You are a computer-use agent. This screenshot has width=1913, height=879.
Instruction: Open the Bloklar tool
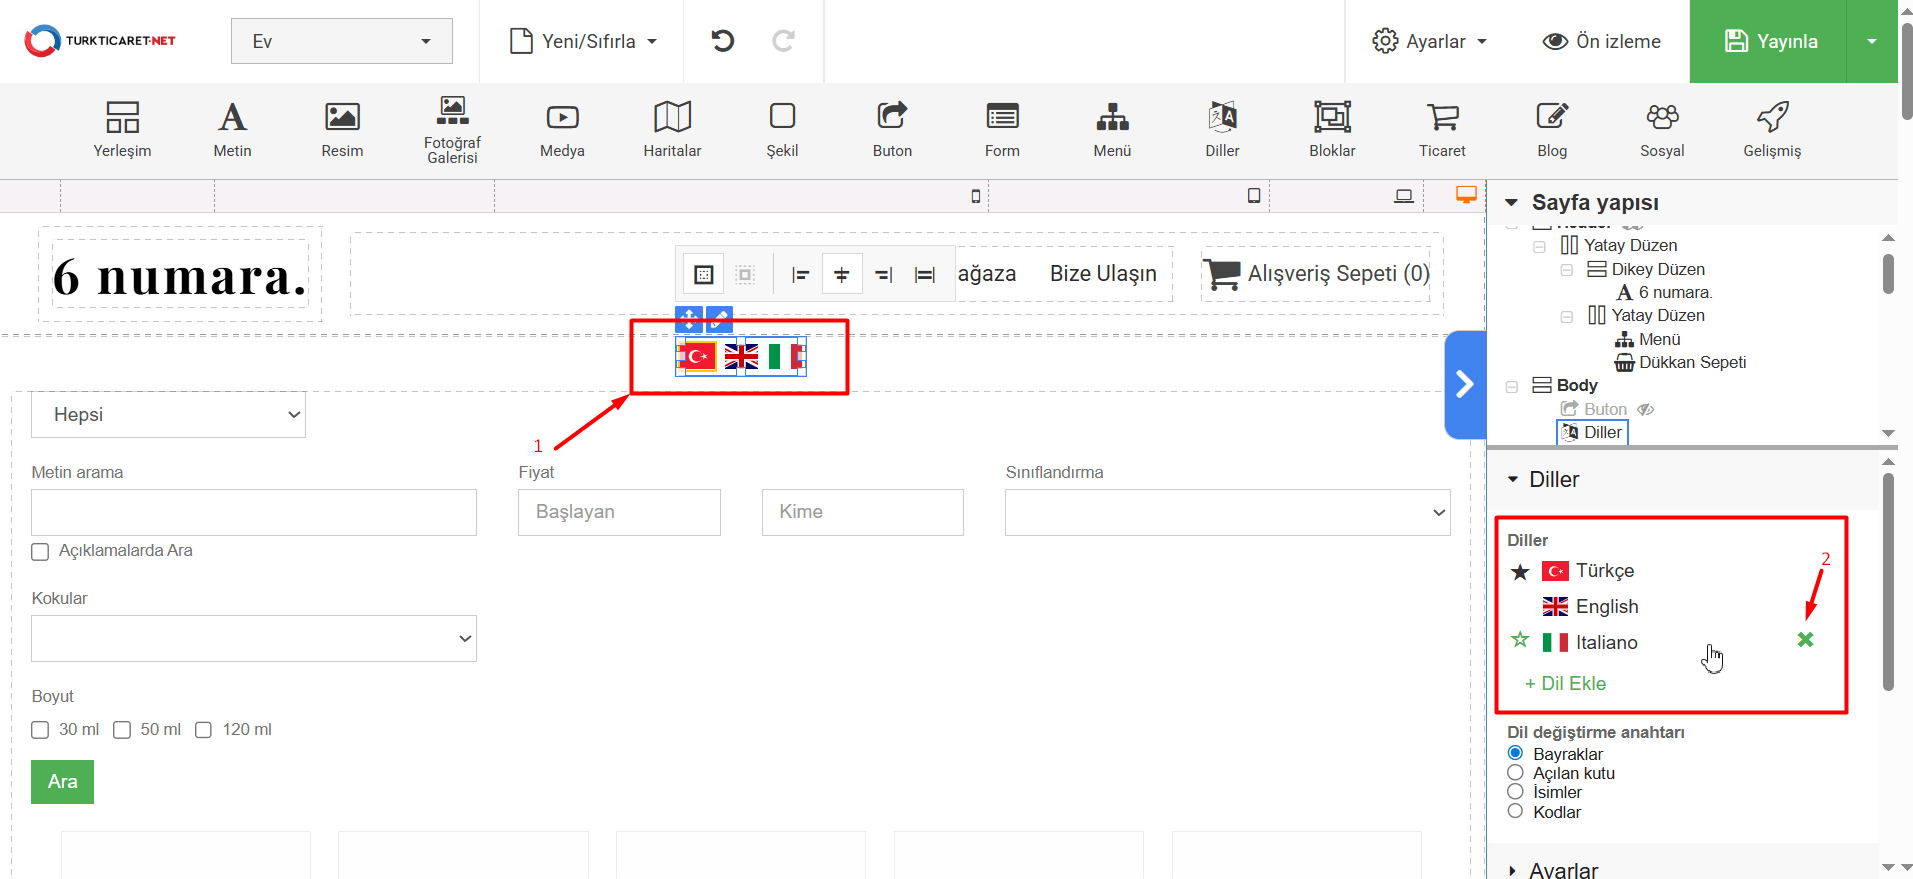coord(1331,130)
